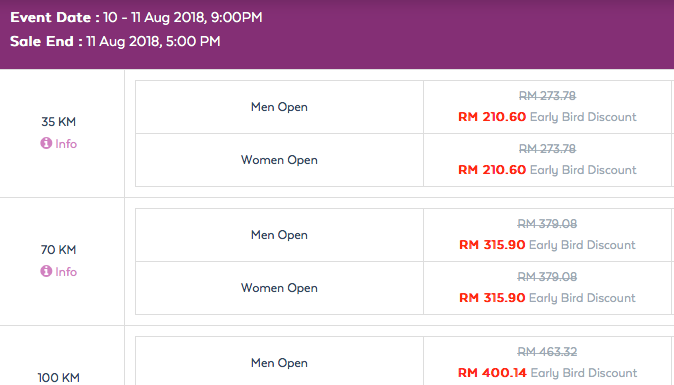Click the RM 400.14 Early Bird price
This screenshot has width=674, height=385.
492,373
